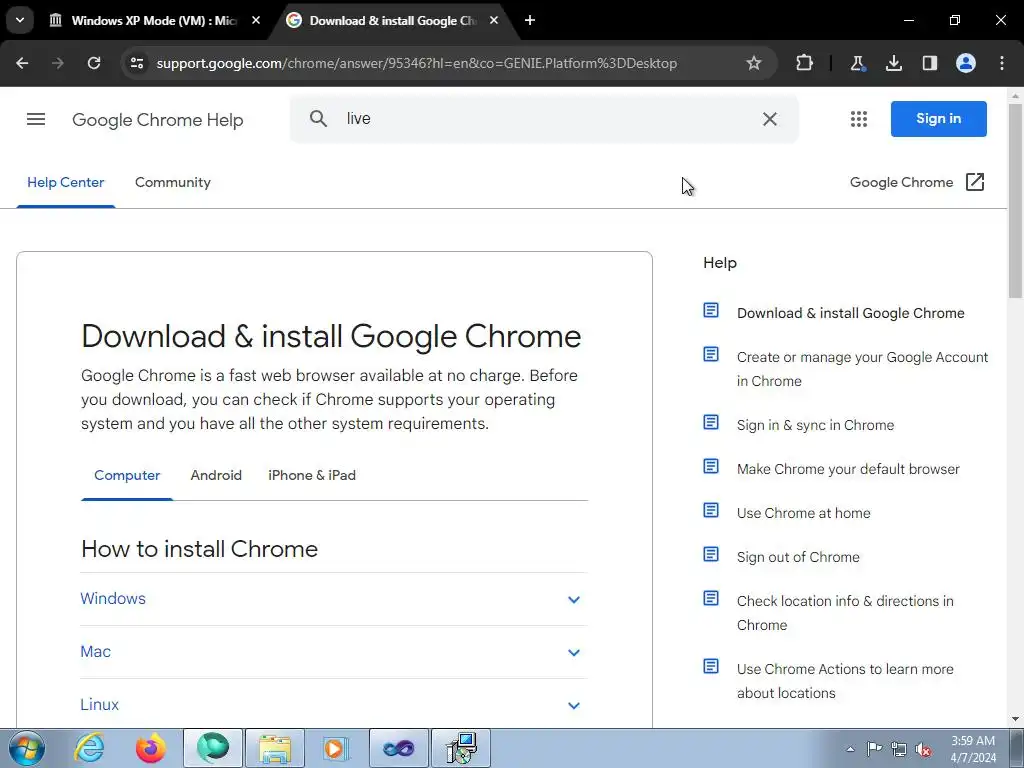Click article icon beside Use Chrome at home
Image resolution: width=1024 pixels, height=768 pixels.
[x=711, y=510]
